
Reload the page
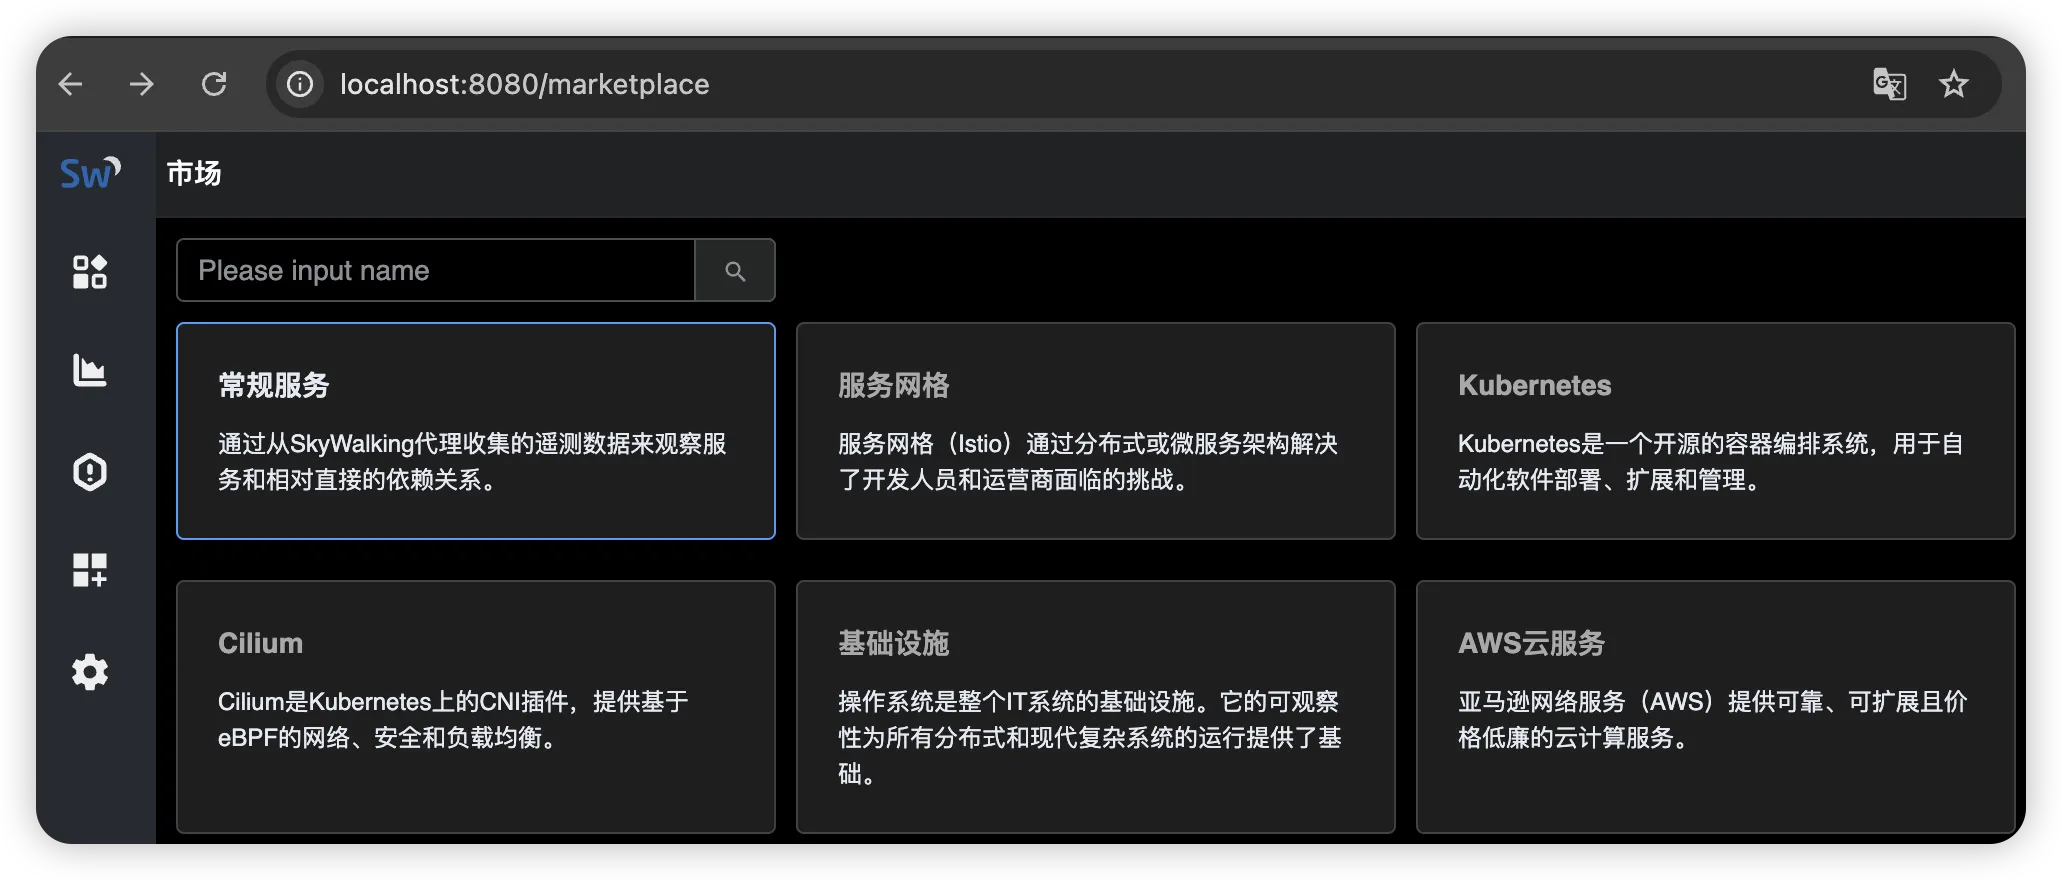tap(214, 84)
